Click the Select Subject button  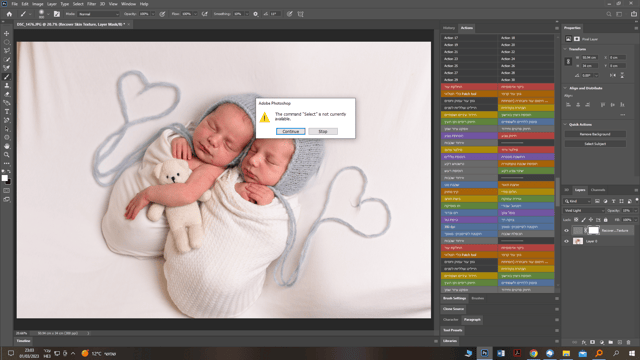click(595, 144)
